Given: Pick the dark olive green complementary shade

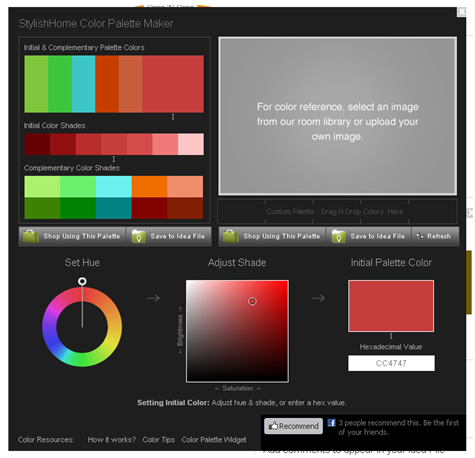Looking at the screenshot, I should click(42, 208).
